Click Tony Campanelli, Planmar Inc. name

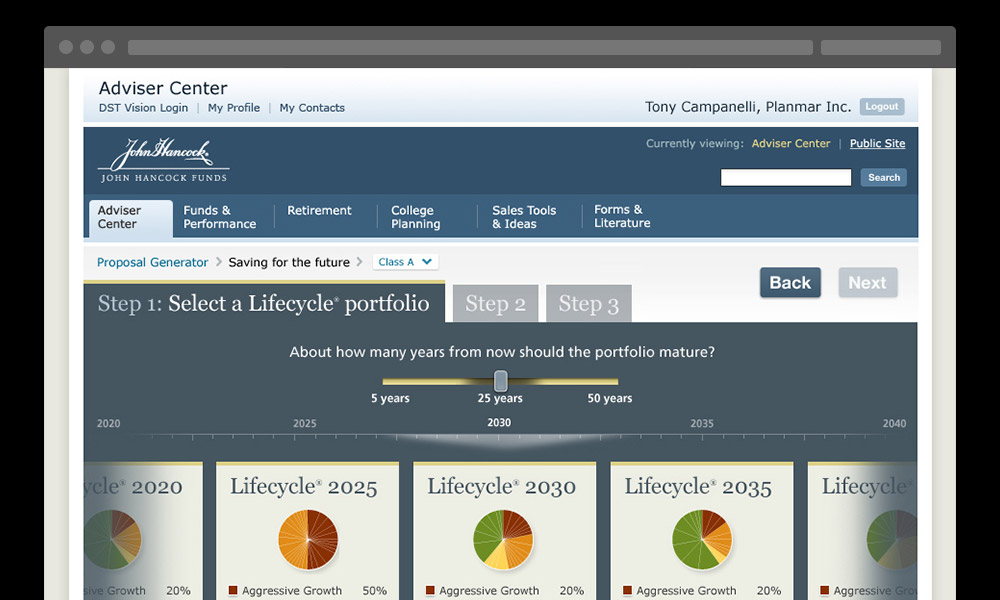[748, 106]
